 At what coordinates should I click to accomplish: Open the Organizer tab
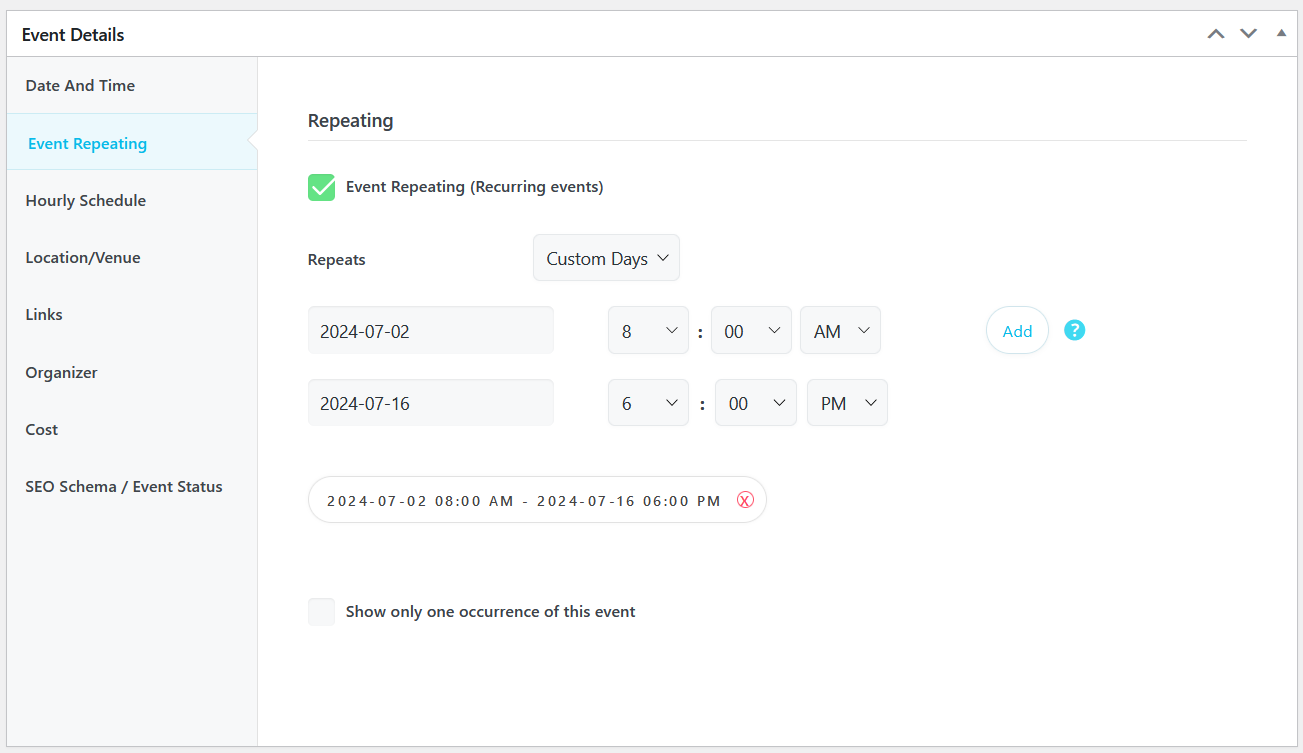[132, 372]
